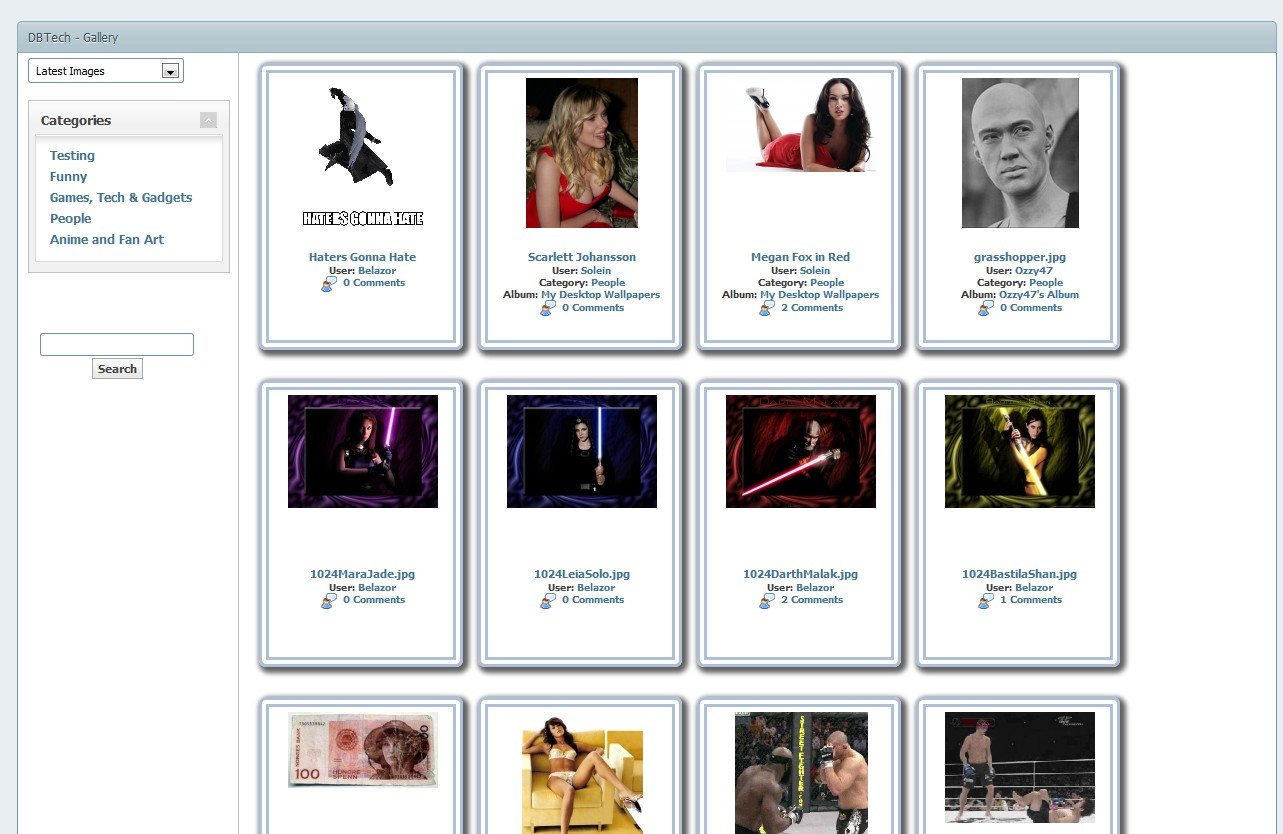Screen dimensions: 1283x834
Task: Open the People category in sidebar
Action: 70,218
